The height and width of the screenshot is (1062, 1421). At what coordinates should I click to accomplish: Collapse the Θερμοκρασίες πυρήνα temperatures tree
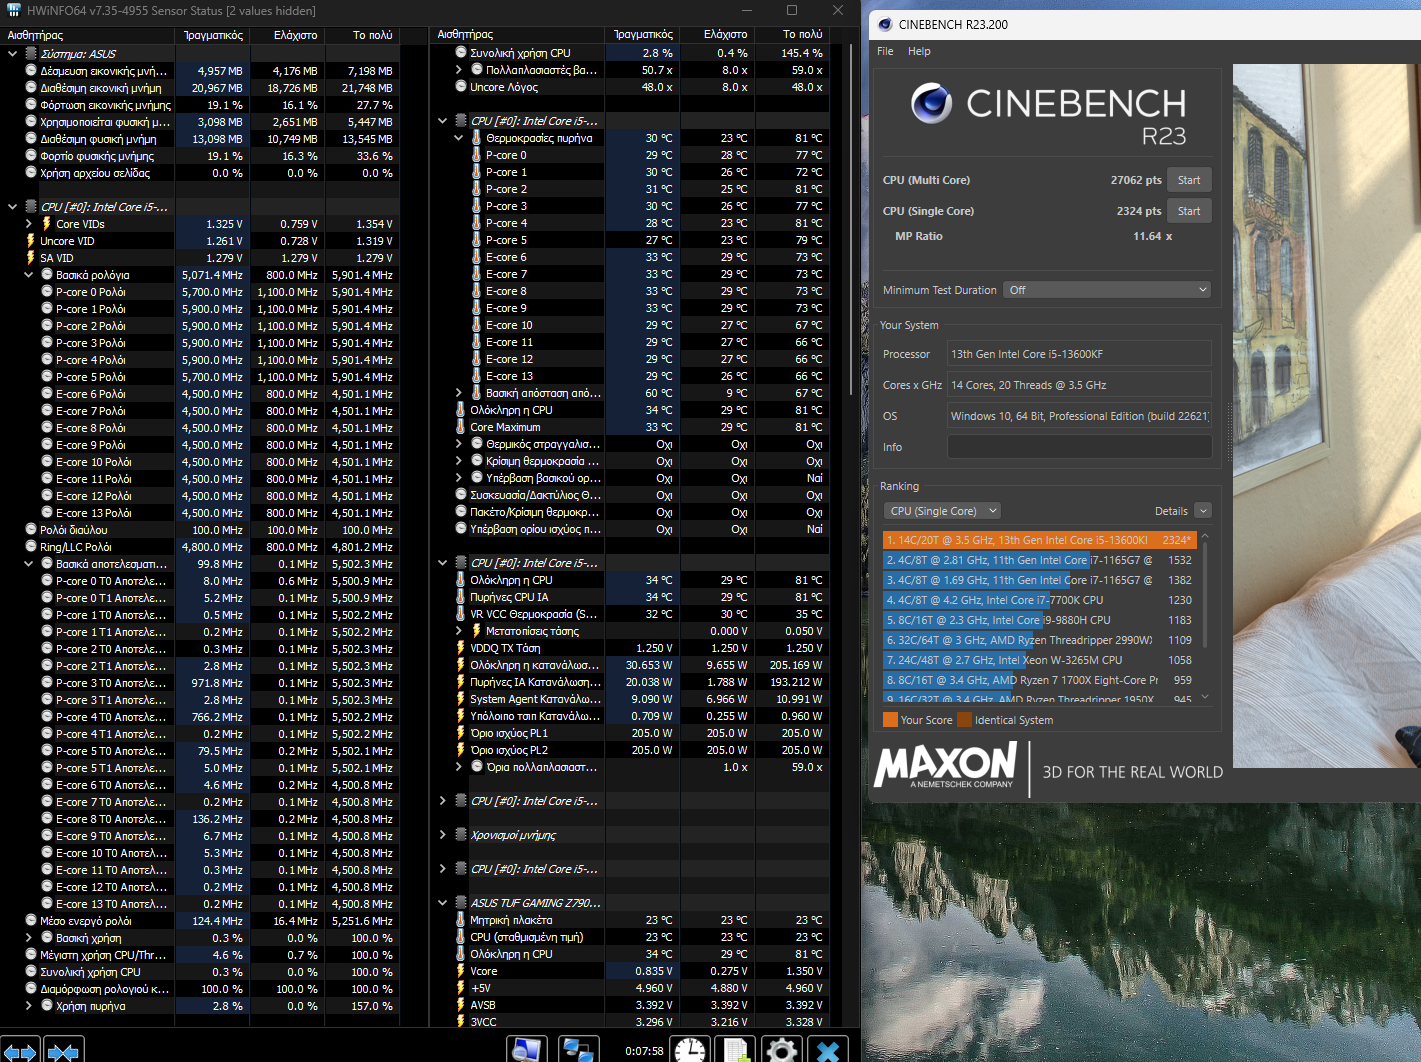[x=458, y=138]
